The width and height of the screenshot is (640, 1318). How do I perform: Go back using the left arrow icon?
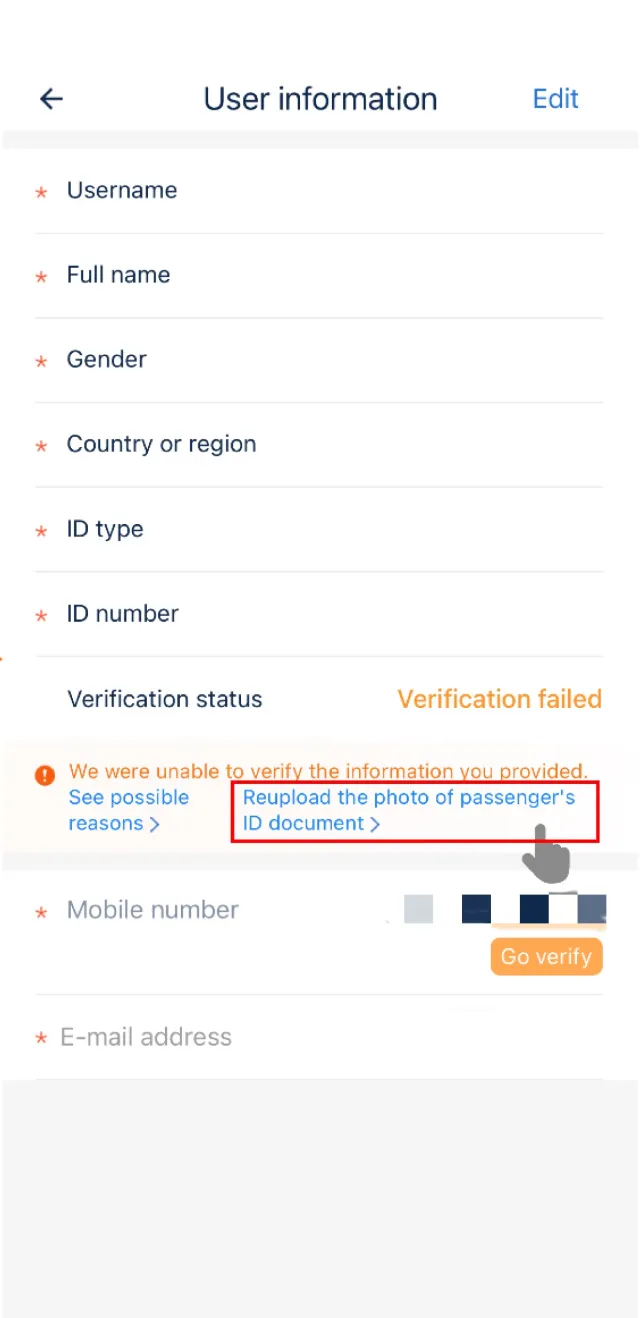[x=51, y=98]
